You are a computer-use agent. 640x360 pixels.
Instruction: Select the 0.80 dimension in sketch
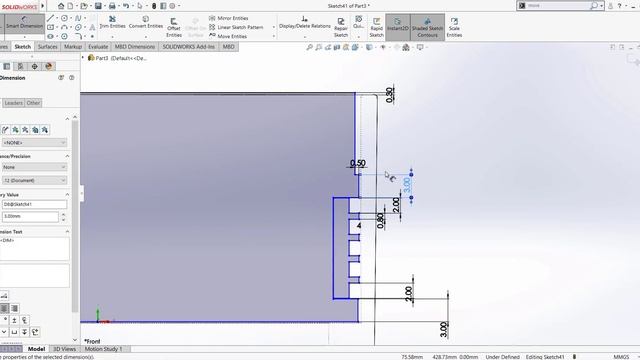click(x=380, y=221)
